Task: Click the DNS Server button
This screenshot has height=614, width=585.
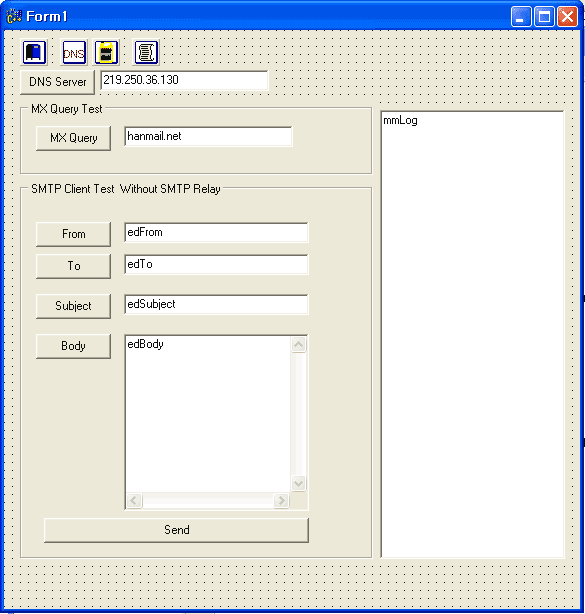Action: [58, 82]
